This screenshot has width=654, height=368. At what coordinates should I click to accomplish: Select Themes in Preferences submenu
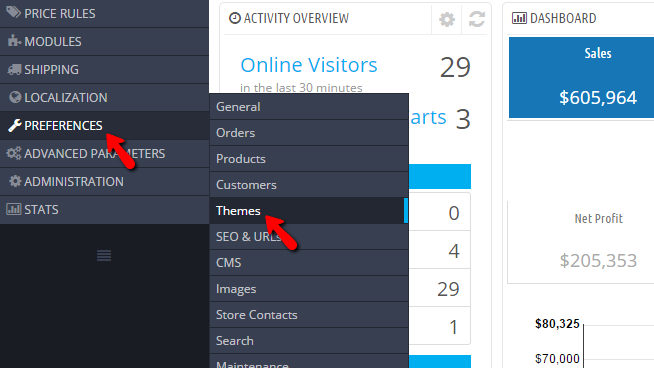(x=309, y=211)
